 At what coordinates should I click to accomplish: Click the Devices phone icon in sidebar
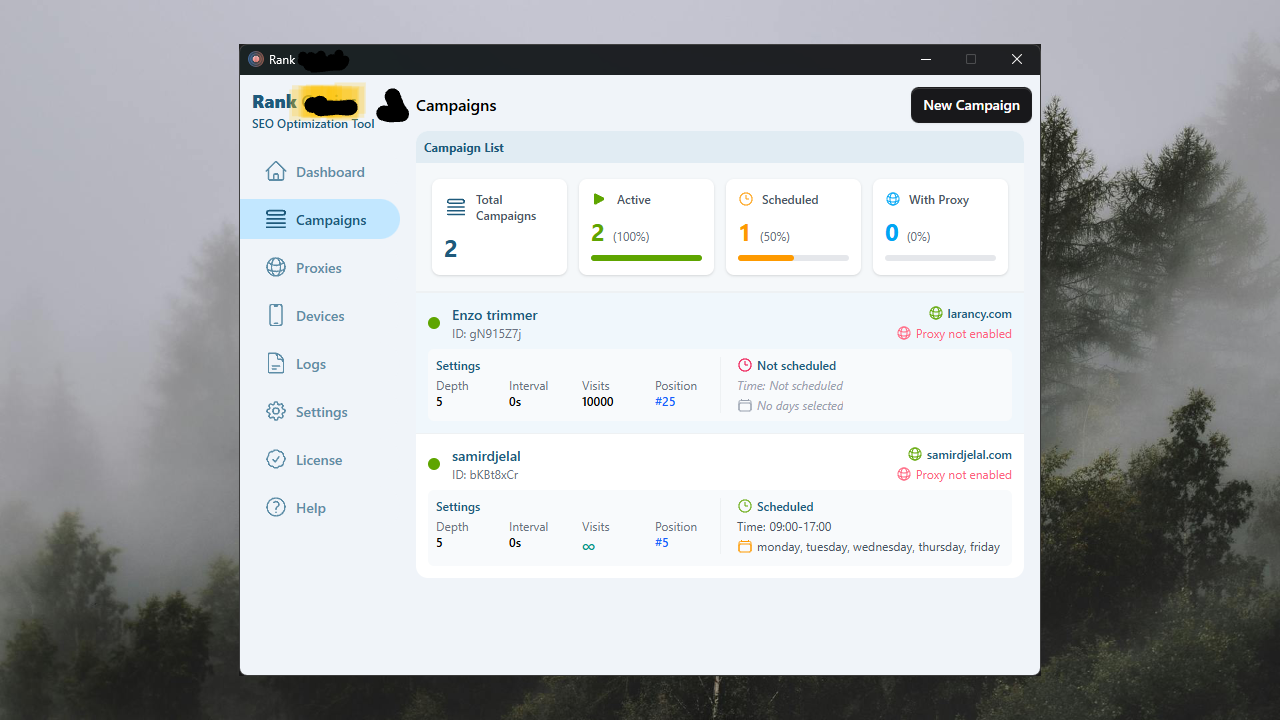coord(276,316)
